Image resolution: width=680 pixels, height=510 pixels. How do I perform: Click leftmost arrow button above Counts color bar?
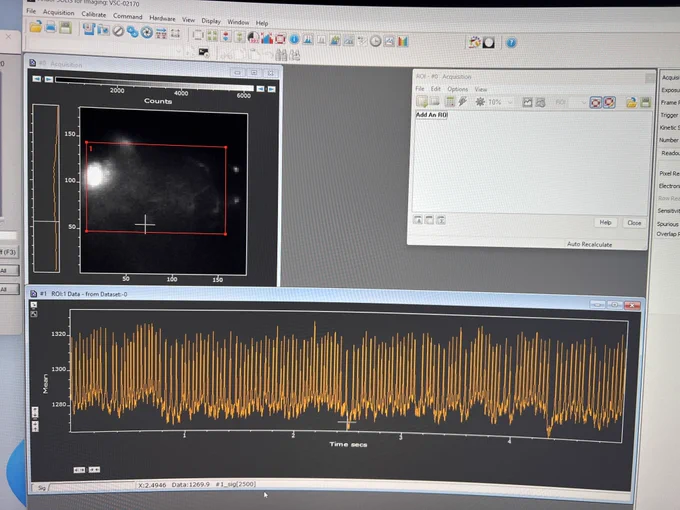37,78
